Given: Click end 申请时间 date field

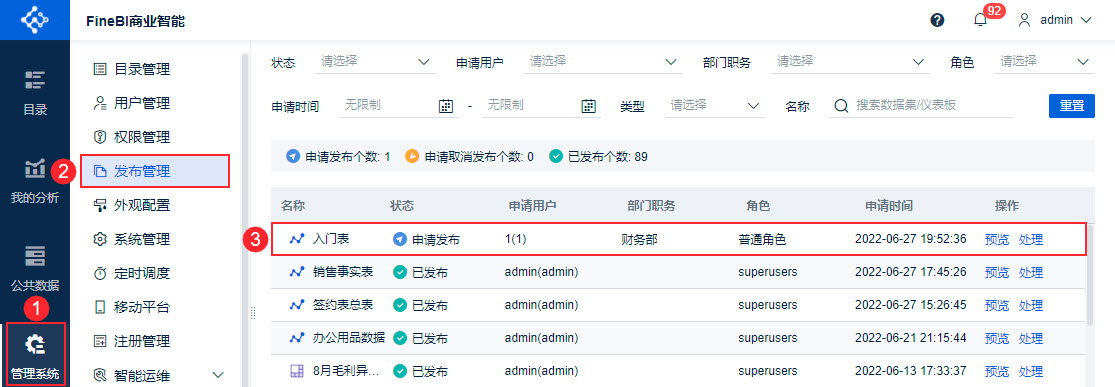Looking at the screenshot, I should pyautogui.click(x=540, y=106).
